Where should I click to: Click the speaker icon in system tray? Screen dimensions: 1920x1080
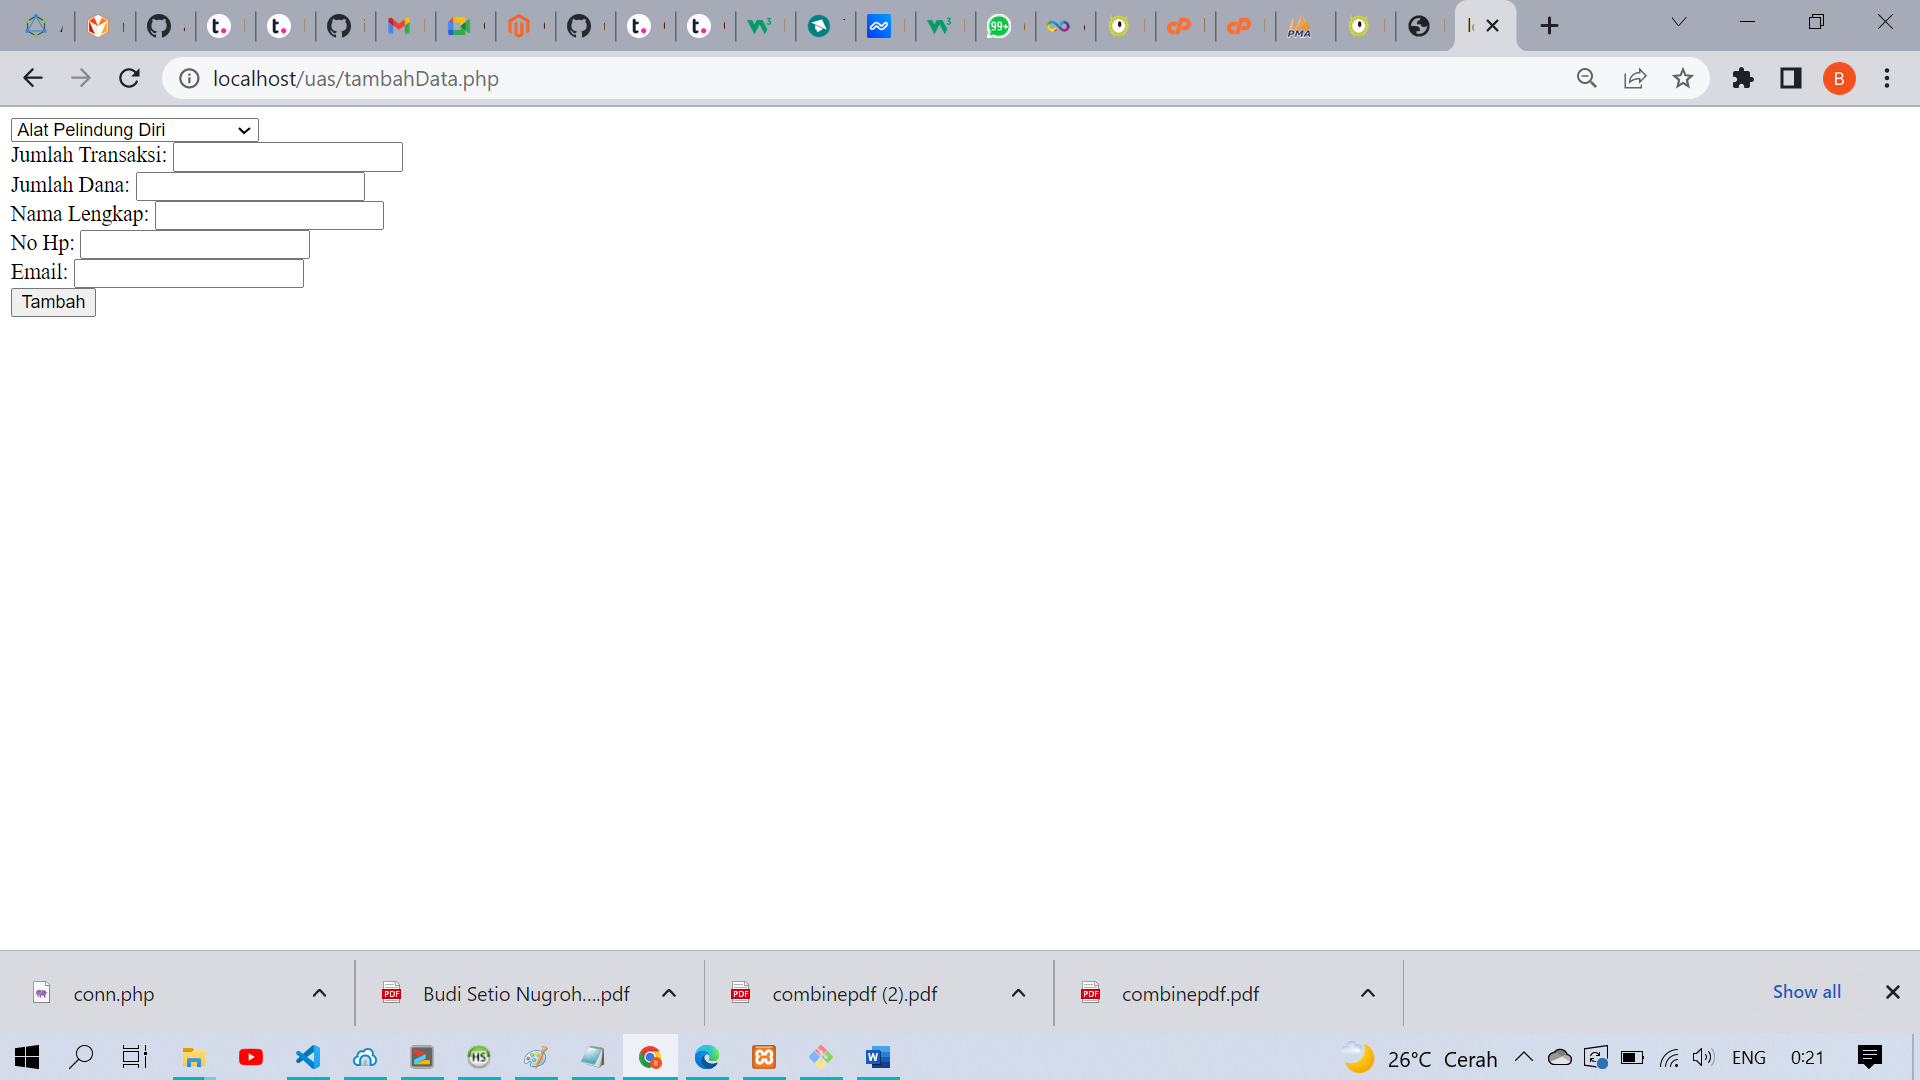click(x=1703, y=1057)
